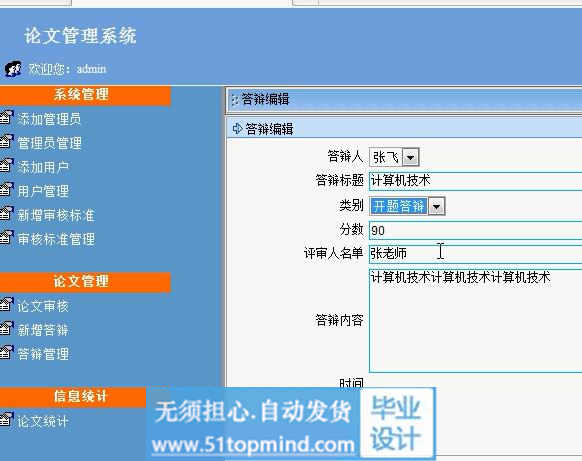Expand the 类别 dropdown arrow
The width and height of the screenshot is (582, 461).
436,206
